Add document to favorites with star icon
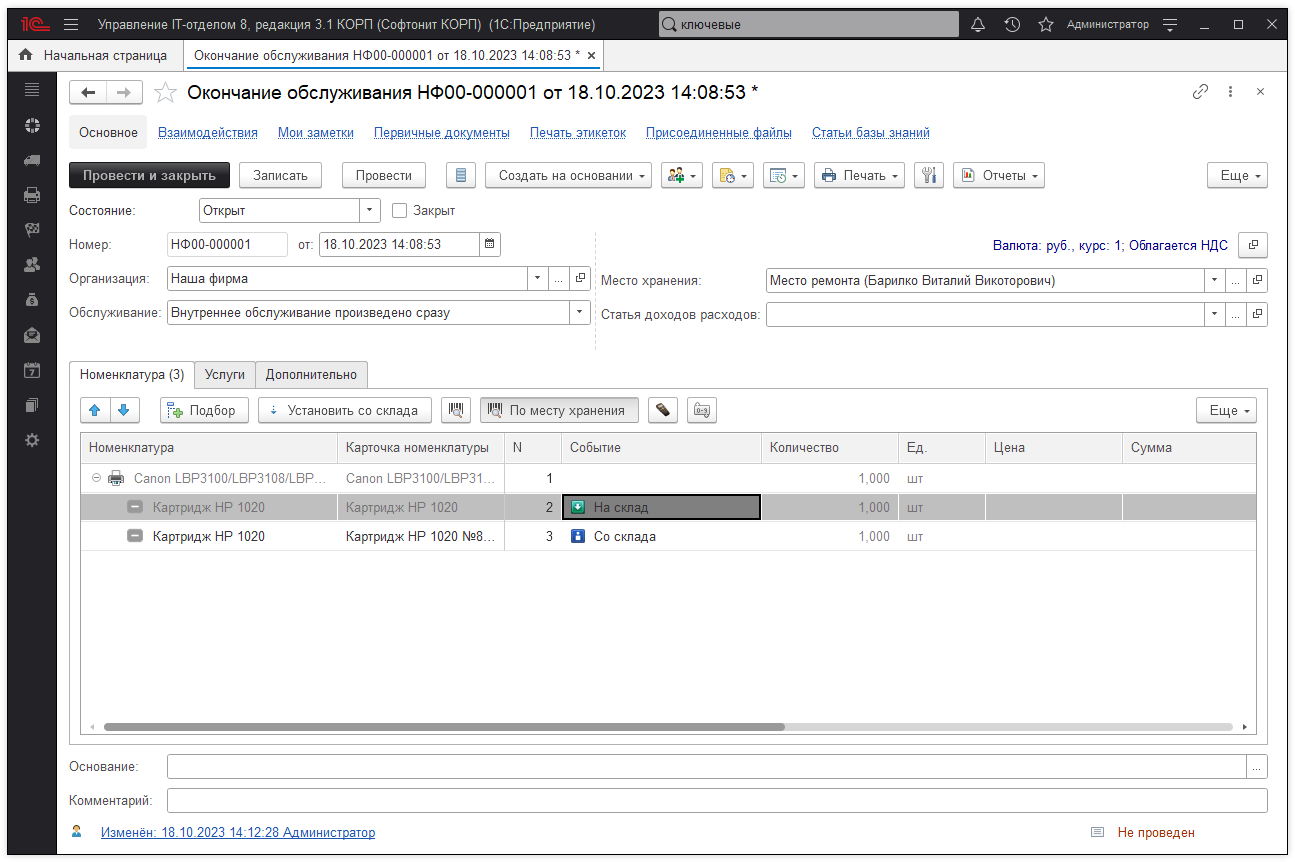This screenshot has height=862, width=1295. point(166,93)
